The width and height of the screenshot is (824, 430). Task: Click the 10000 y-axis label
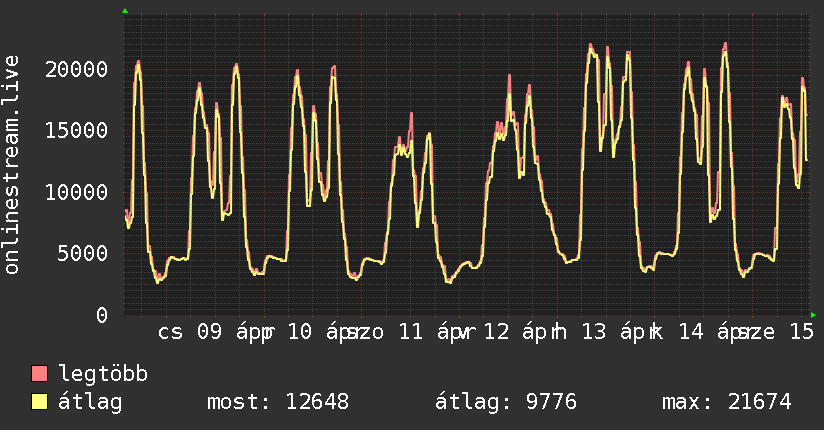77,192
